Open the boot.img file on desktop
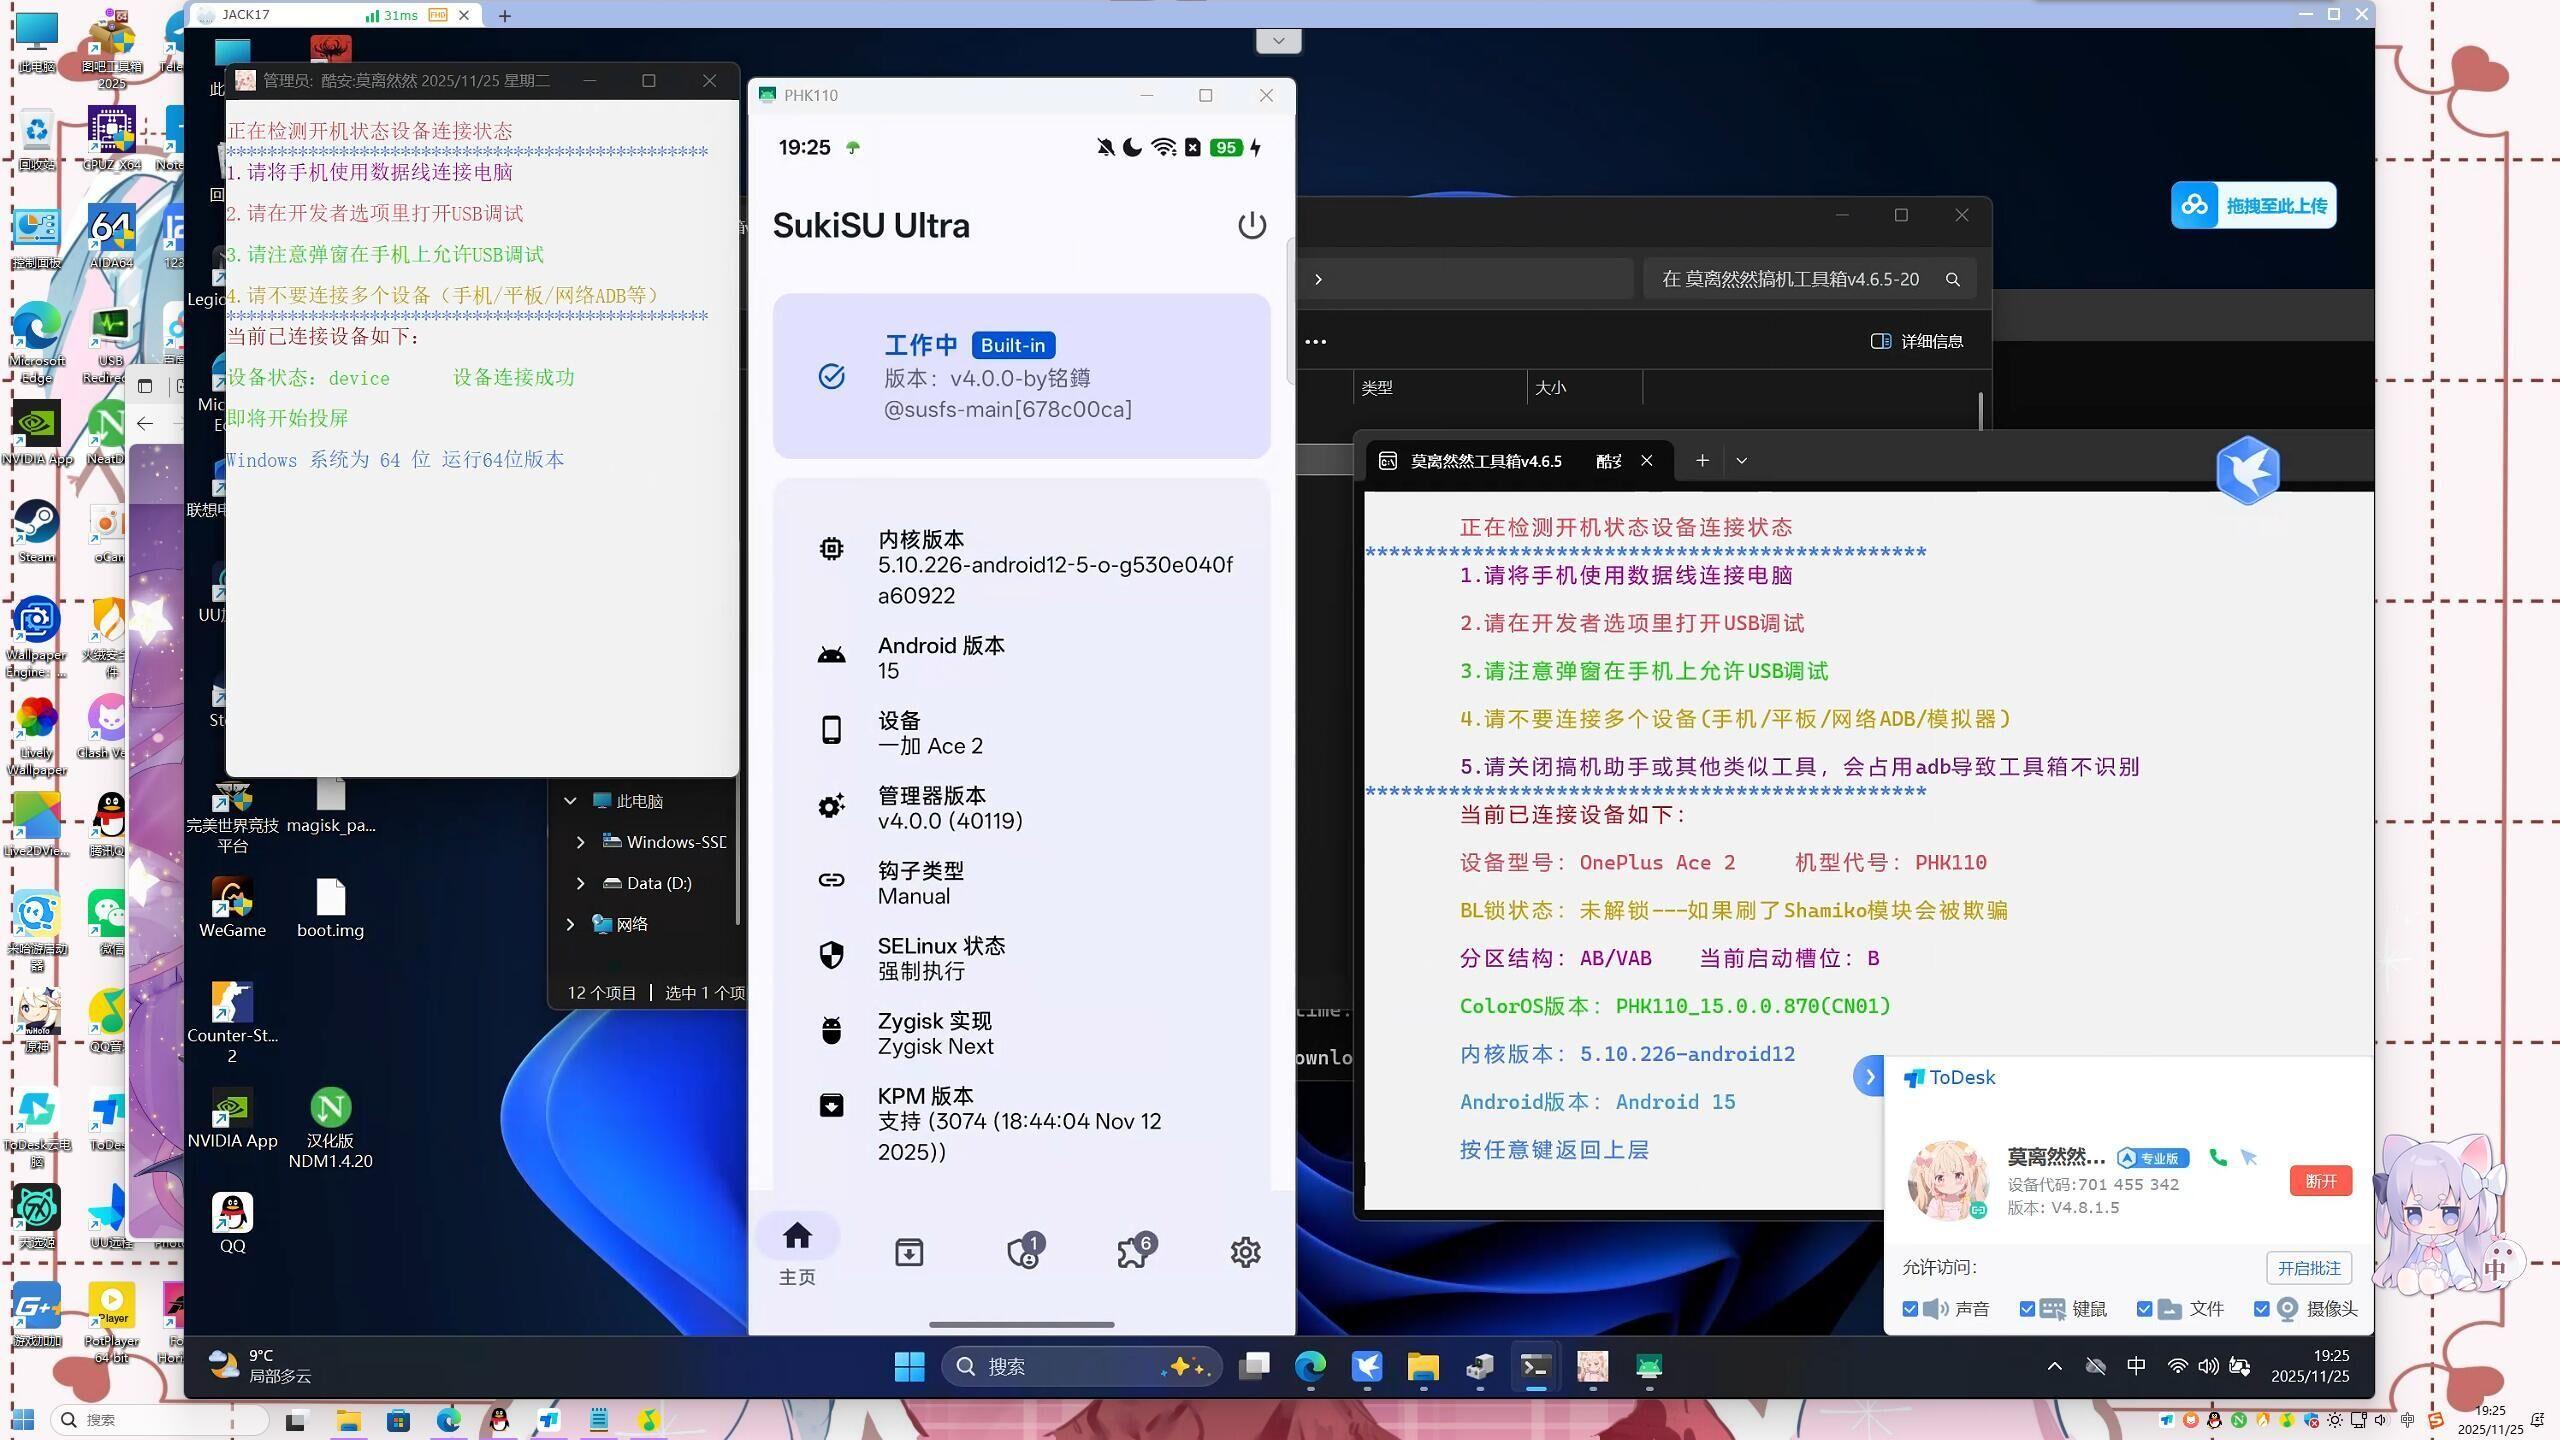2560x1440 pixels. [330, 908]
